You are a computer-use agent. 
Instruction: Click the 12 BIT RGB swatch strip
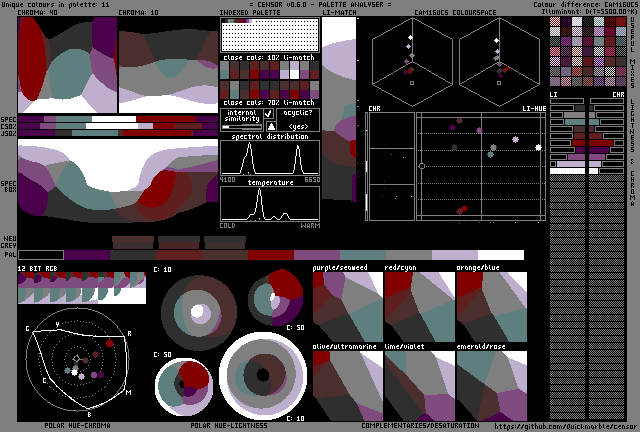point(82,288)
